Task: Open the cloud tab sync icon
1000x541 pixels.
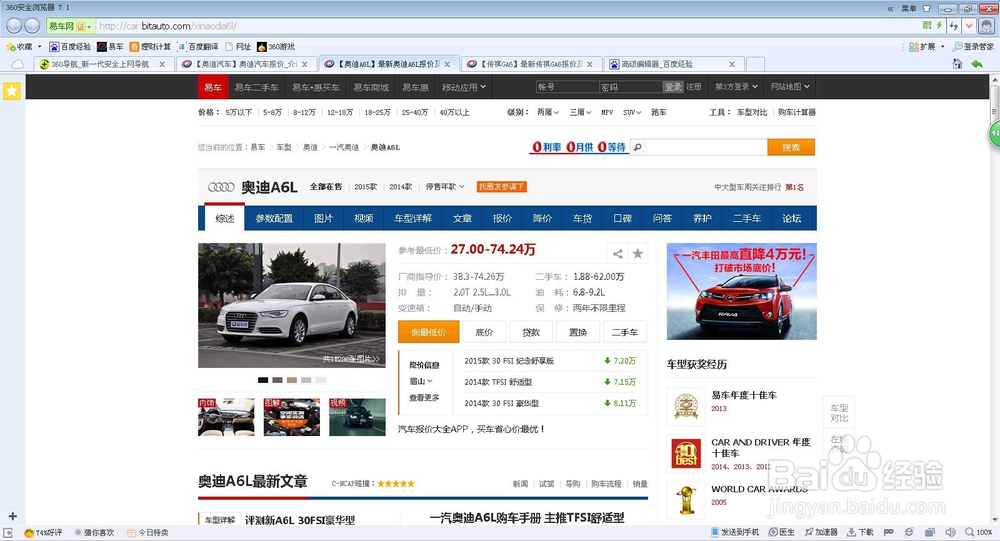Action: click(17, 64)
